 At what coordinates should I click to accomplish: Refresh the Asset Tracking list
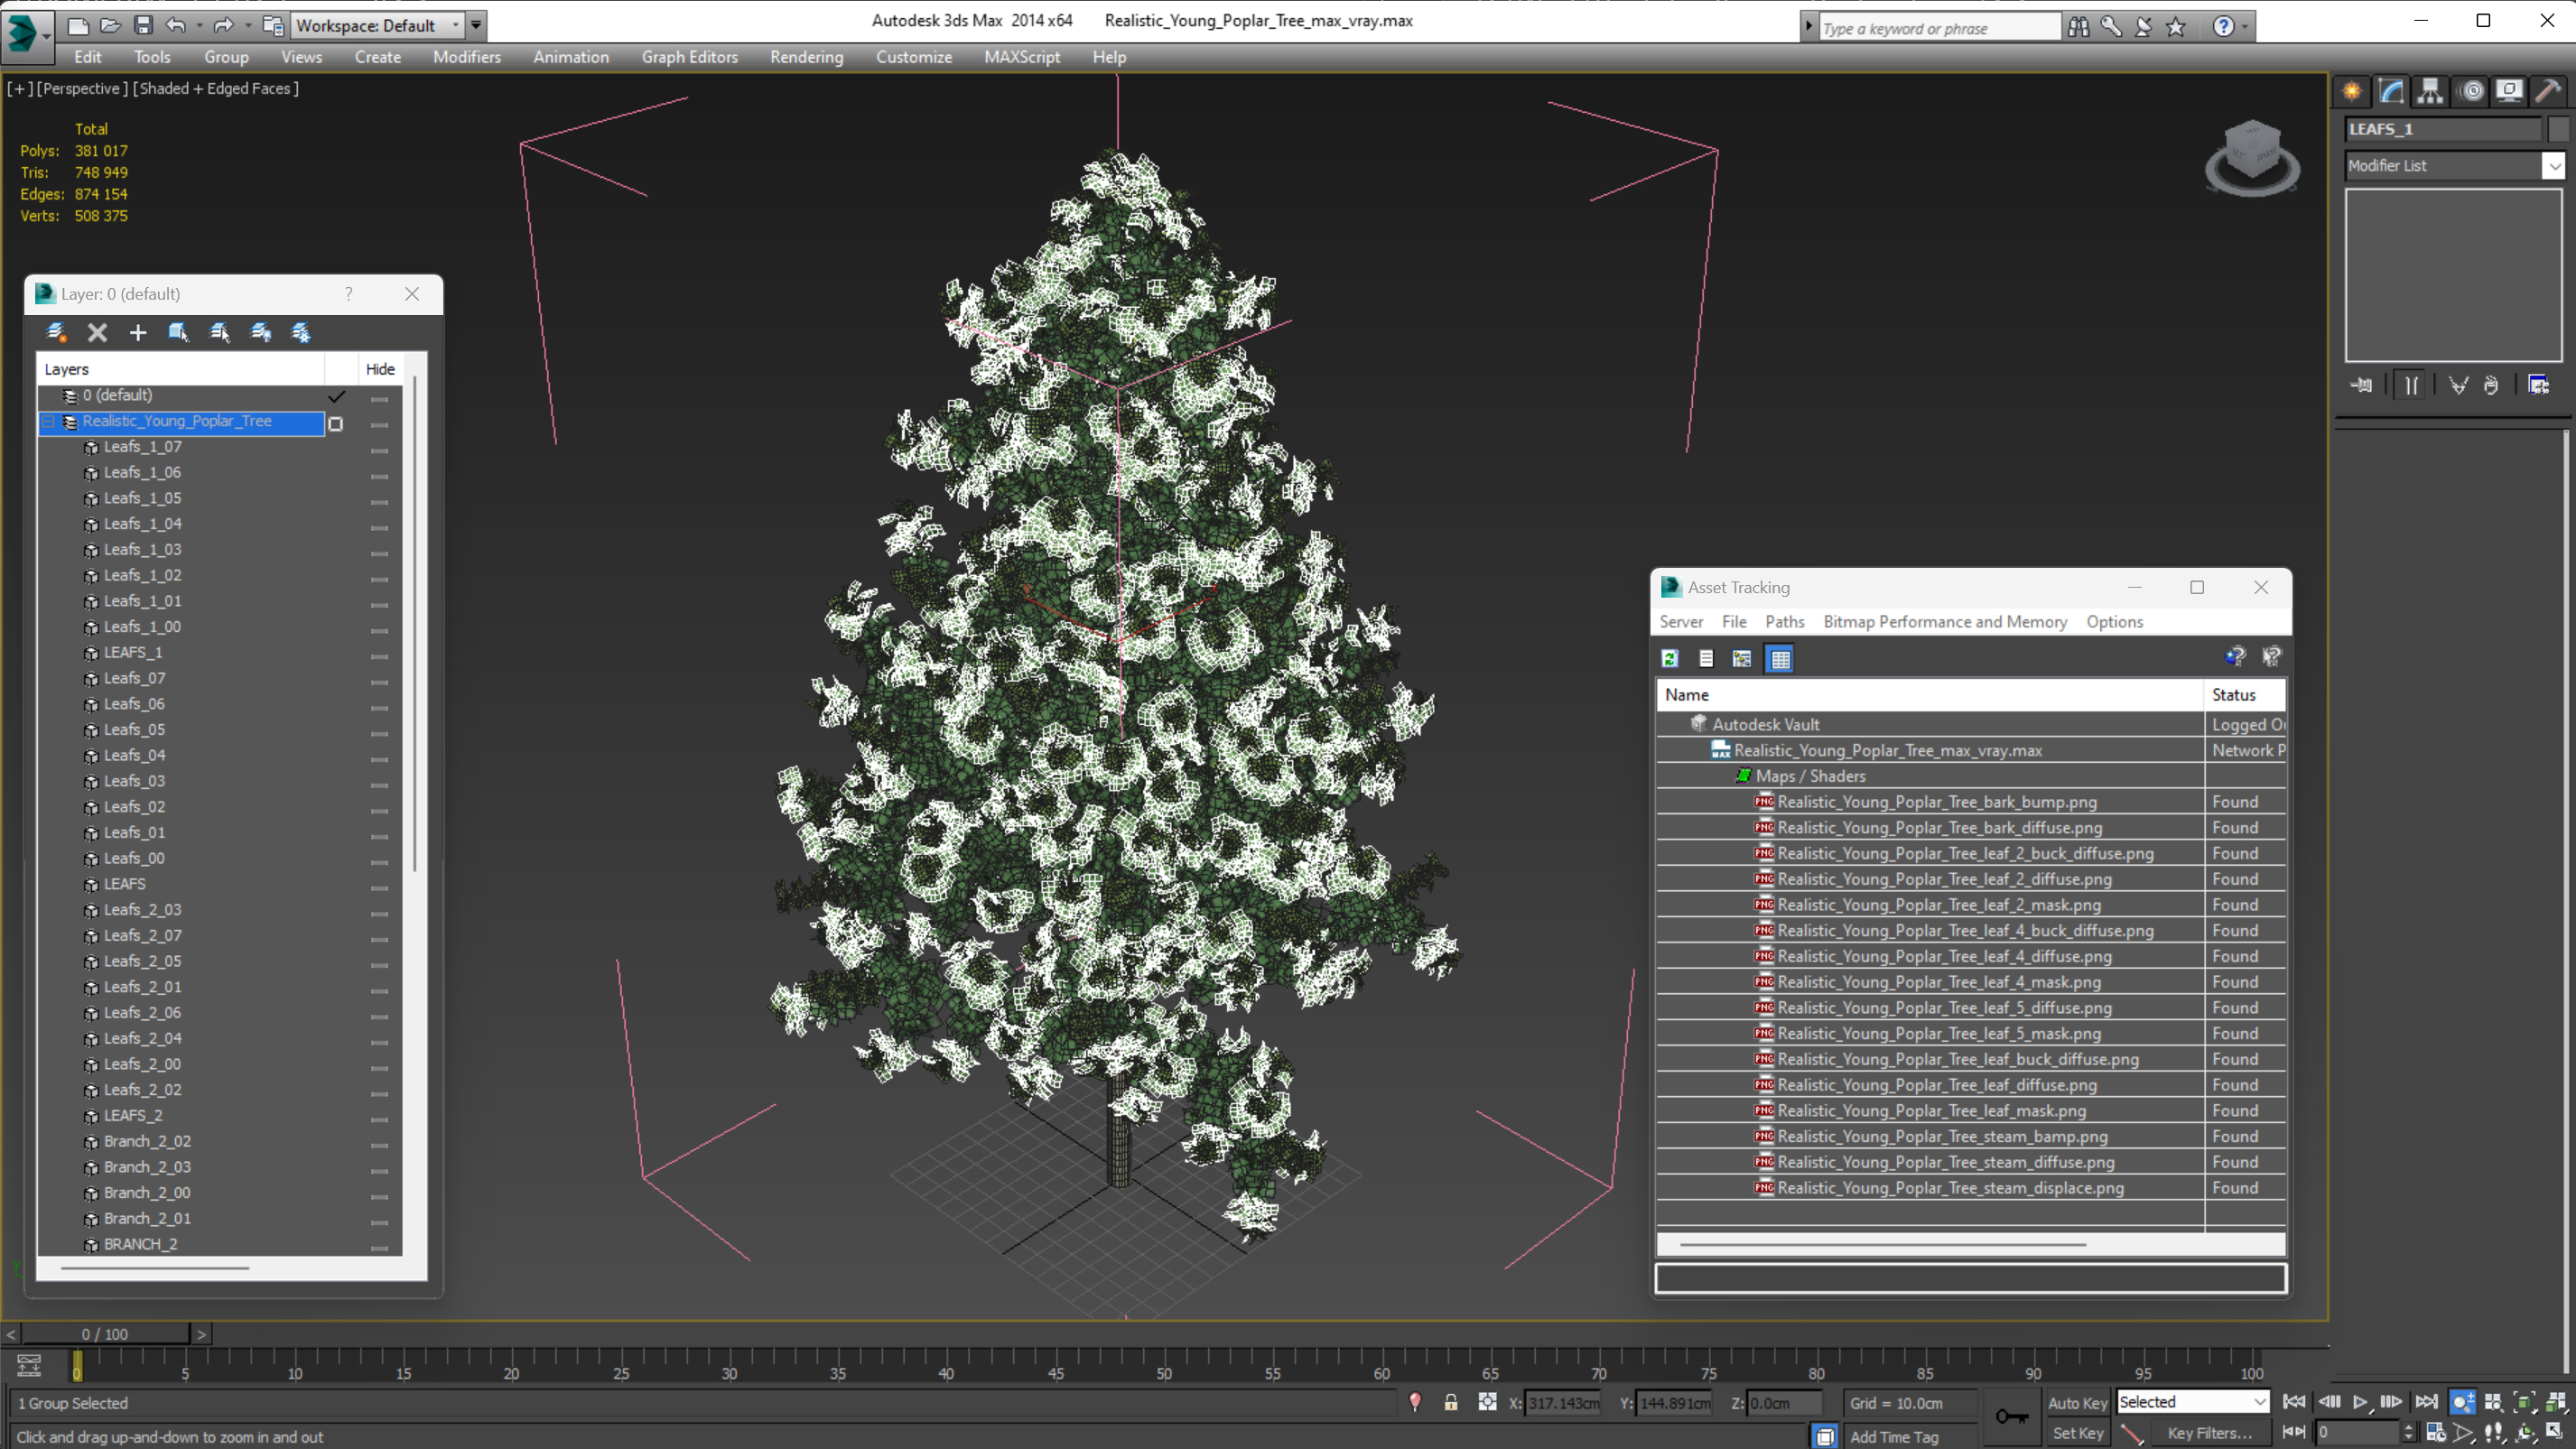tap(1669, 659)
